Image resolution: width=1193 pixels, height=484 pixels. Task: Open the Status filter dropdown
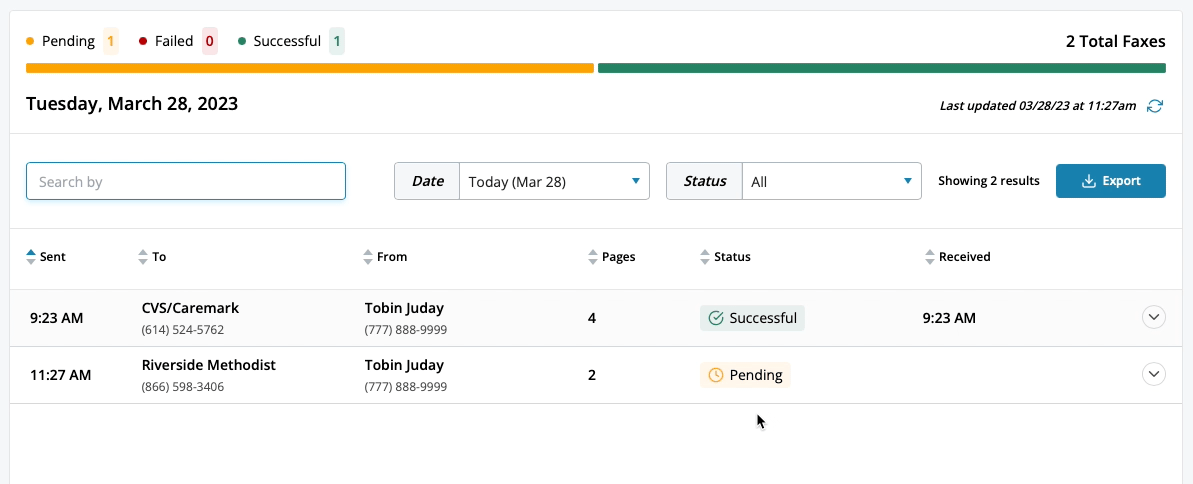coord(830,182)
